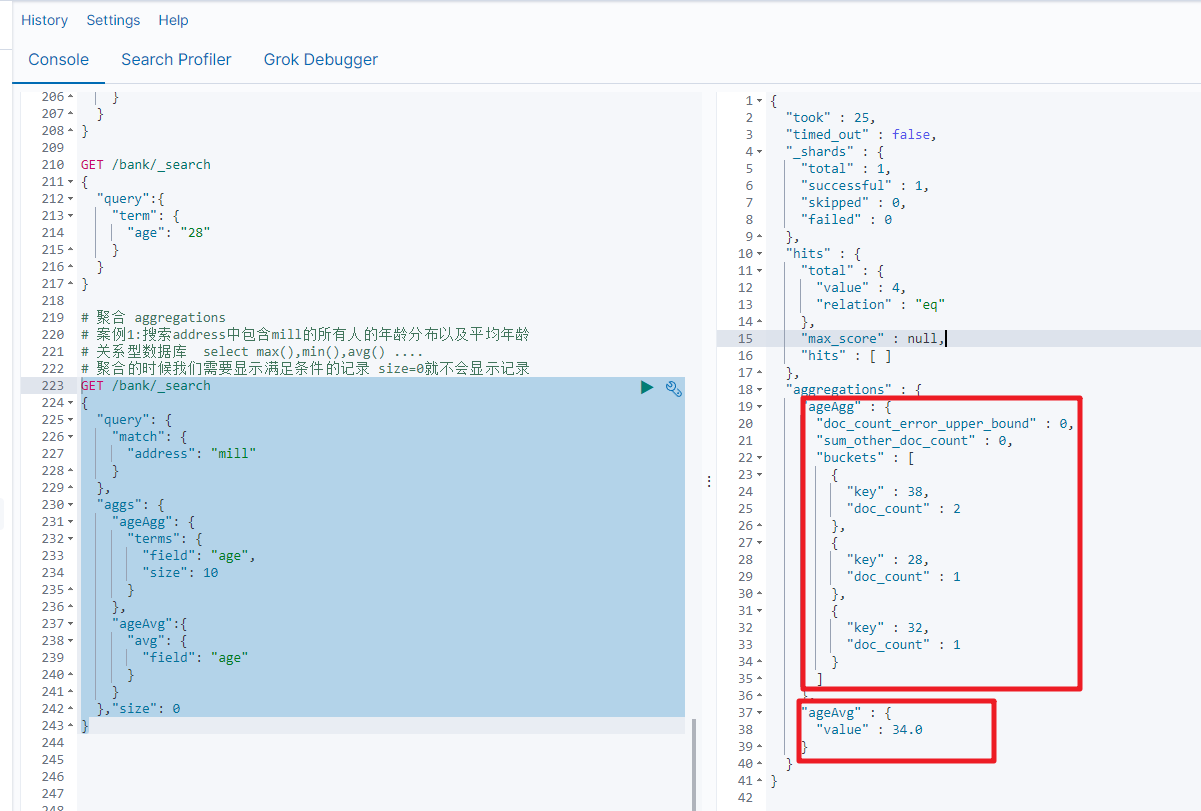
Task: Collapse ageAgg fold at response line 19
Action: (x=760, y=407)
